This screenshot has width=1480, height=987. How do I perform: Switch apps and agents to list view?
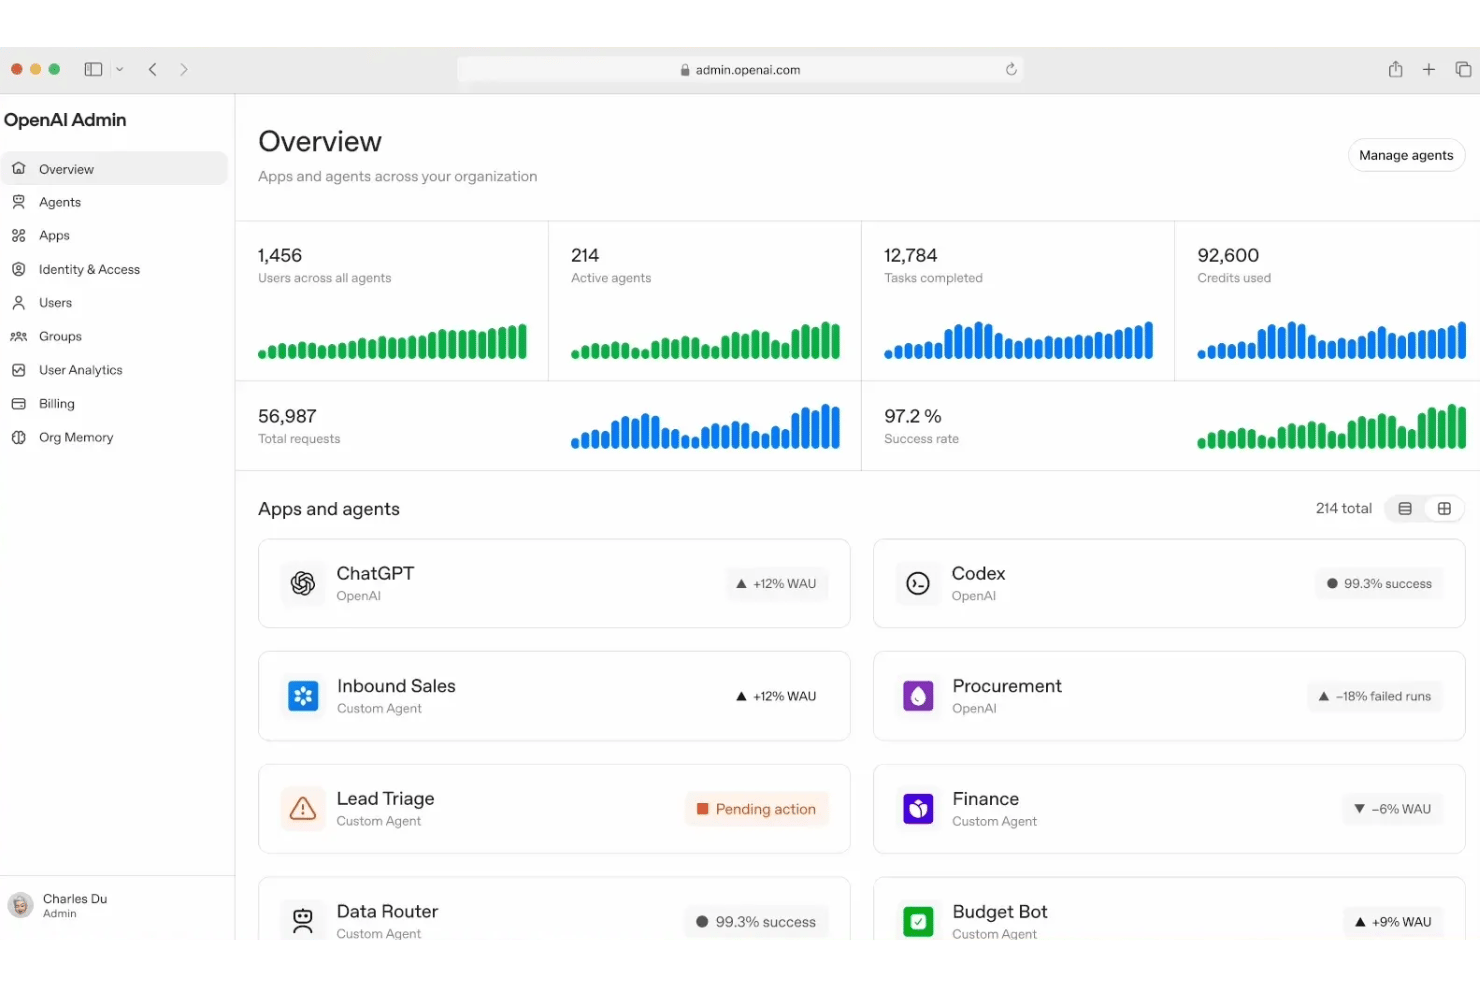(x=1405, y=509)
